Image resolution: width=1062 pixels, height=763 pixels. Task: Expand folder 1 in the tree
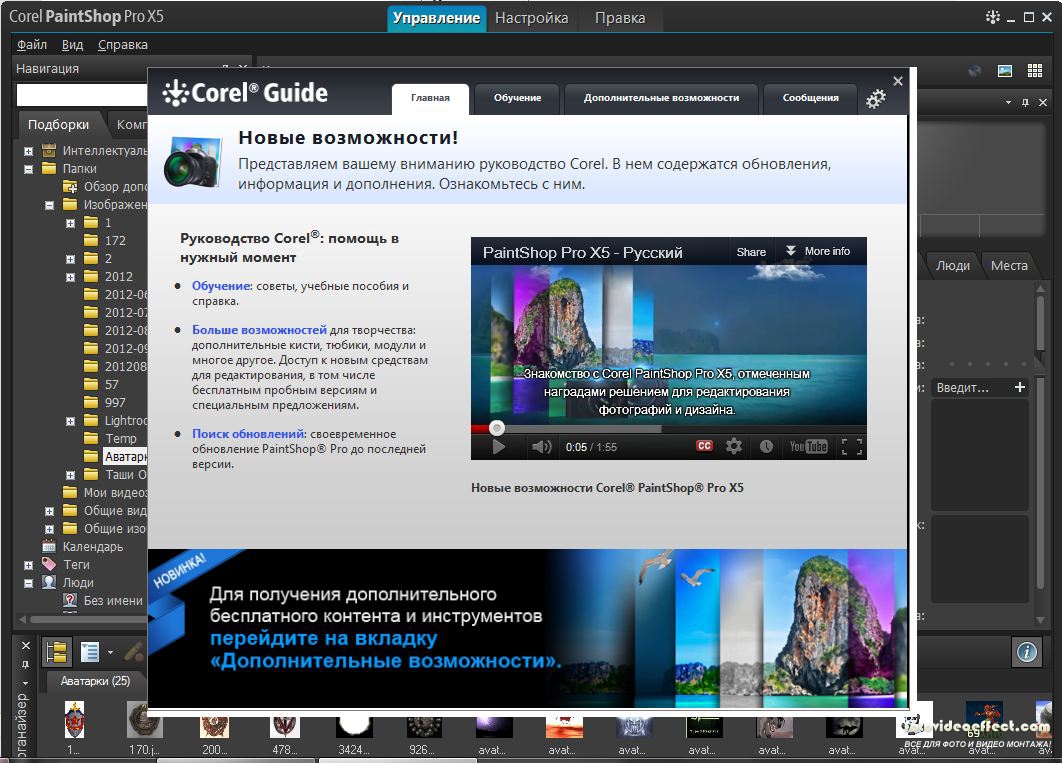click(x=70, y=223)
